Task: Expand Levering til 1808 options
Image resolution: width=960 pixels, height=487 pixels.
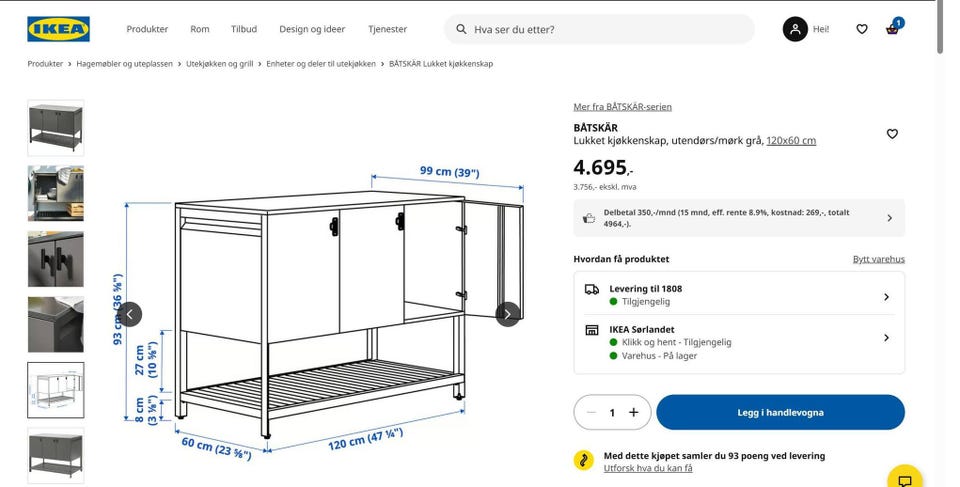Action: pyautogui.click(x=739, y=295)
